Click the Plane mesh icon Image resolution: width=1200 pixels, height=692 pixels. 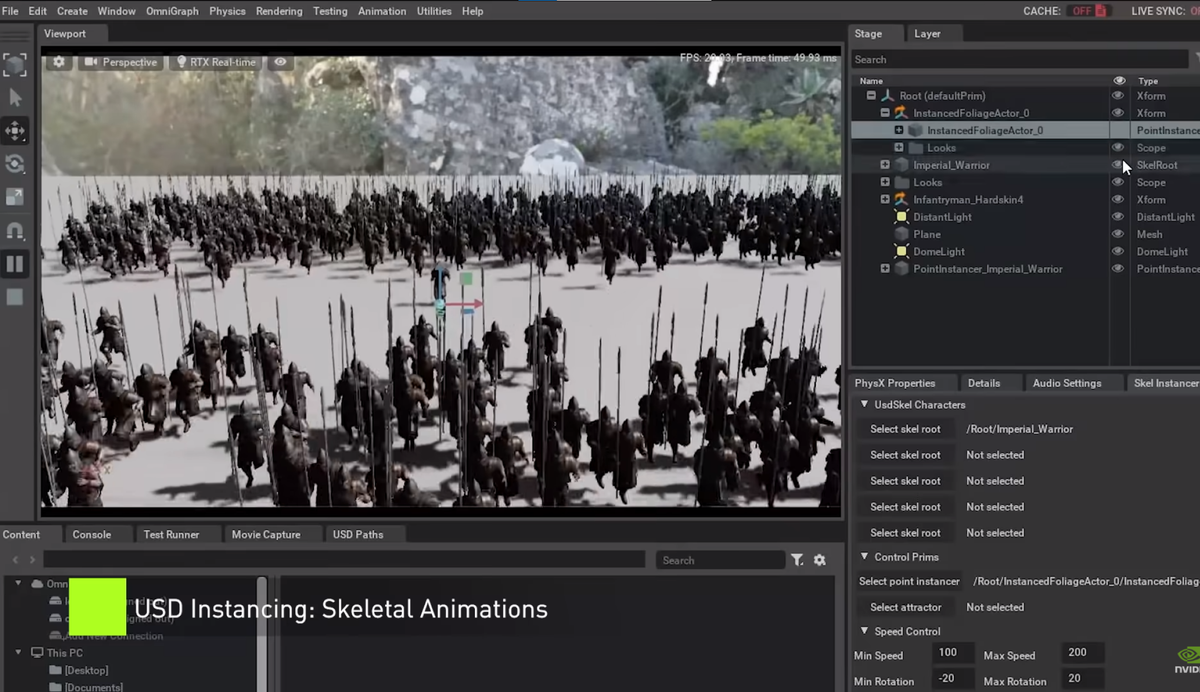point(901,234)
